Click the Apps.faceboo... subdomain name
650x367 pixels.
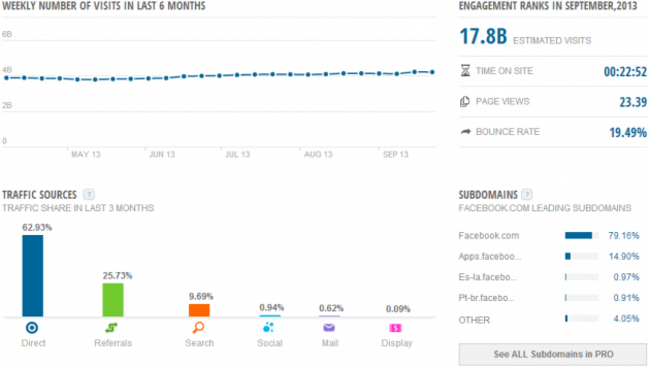(x=490, y=256)
